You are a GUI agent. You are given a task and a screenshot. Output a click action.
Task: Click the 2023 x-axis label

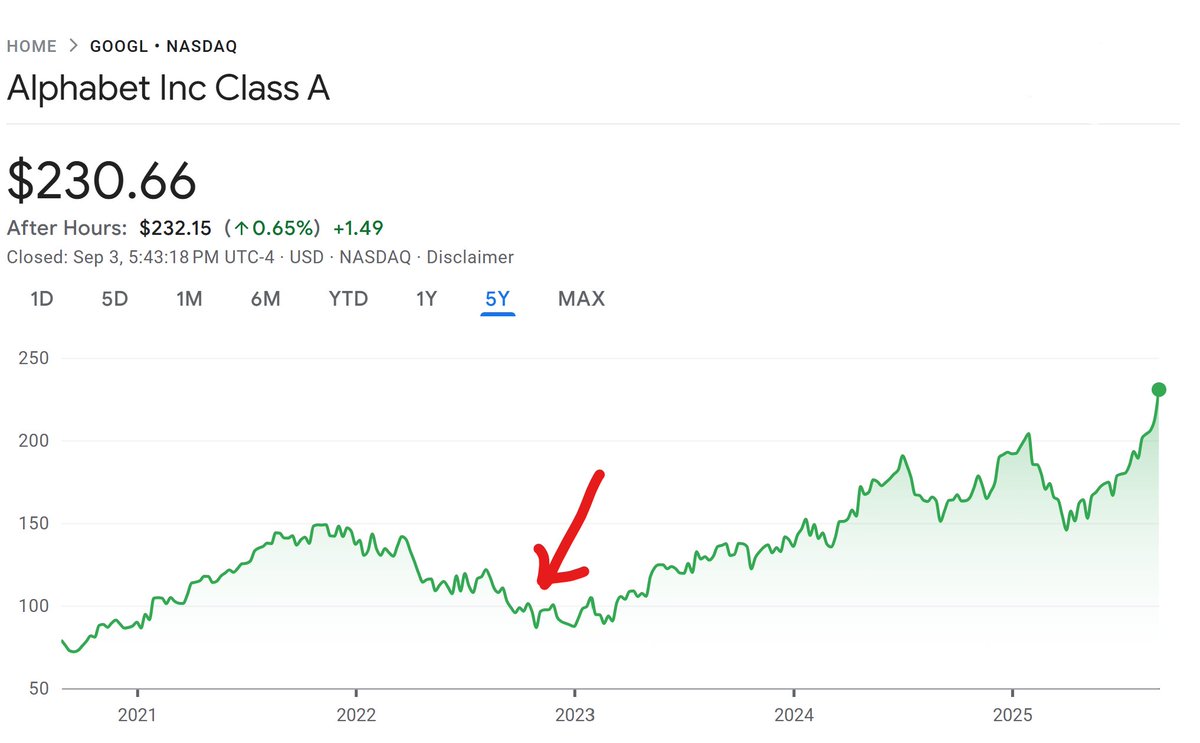coord(574,715)
